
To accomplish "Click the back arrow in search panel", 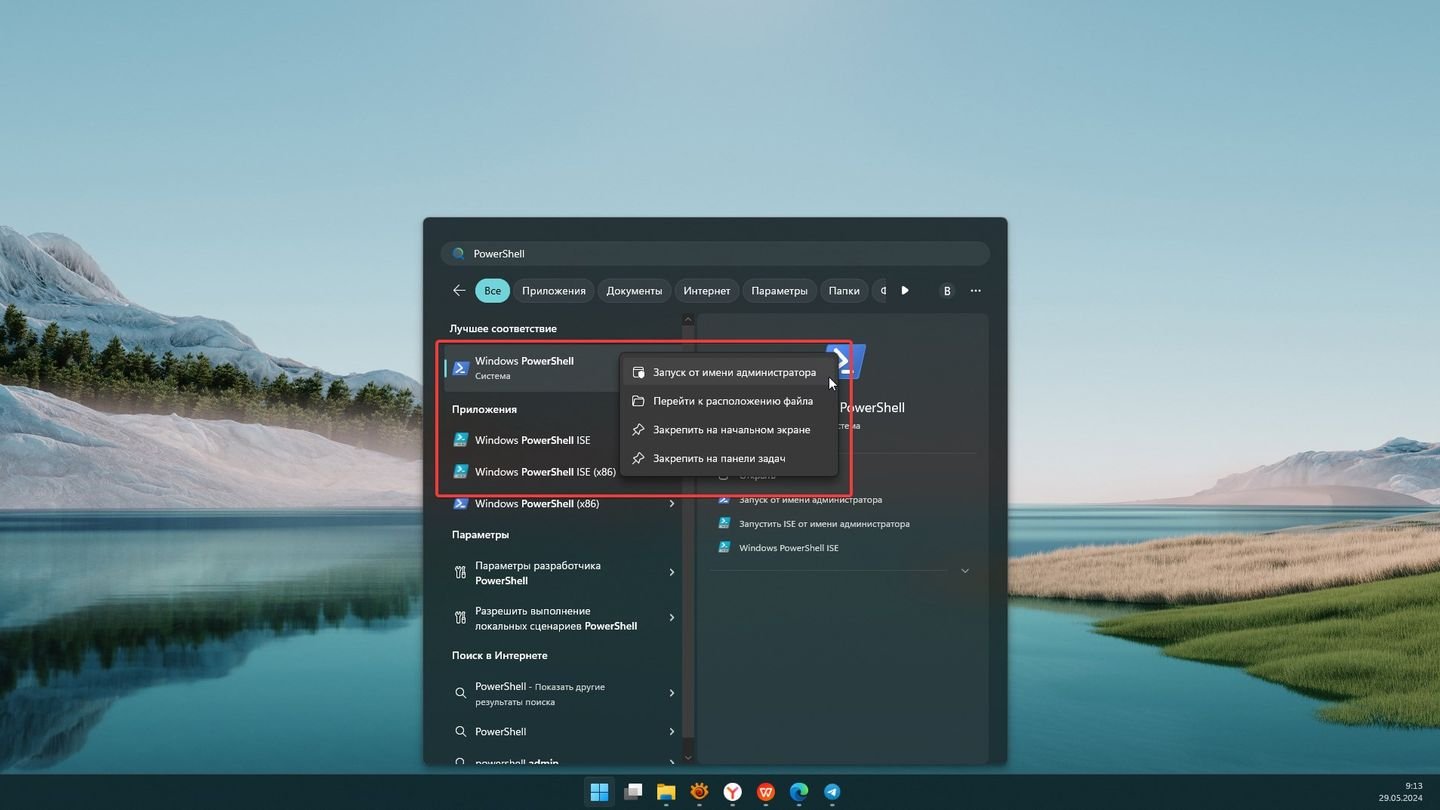I will point(459,291).
